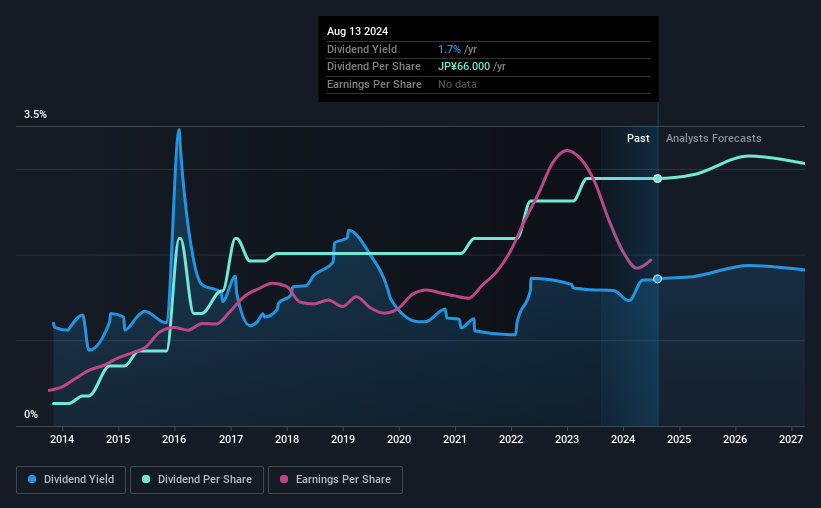This screenshot has width=821, height=508.
Task: Click the No data earnings value
Action: [458, 84]
